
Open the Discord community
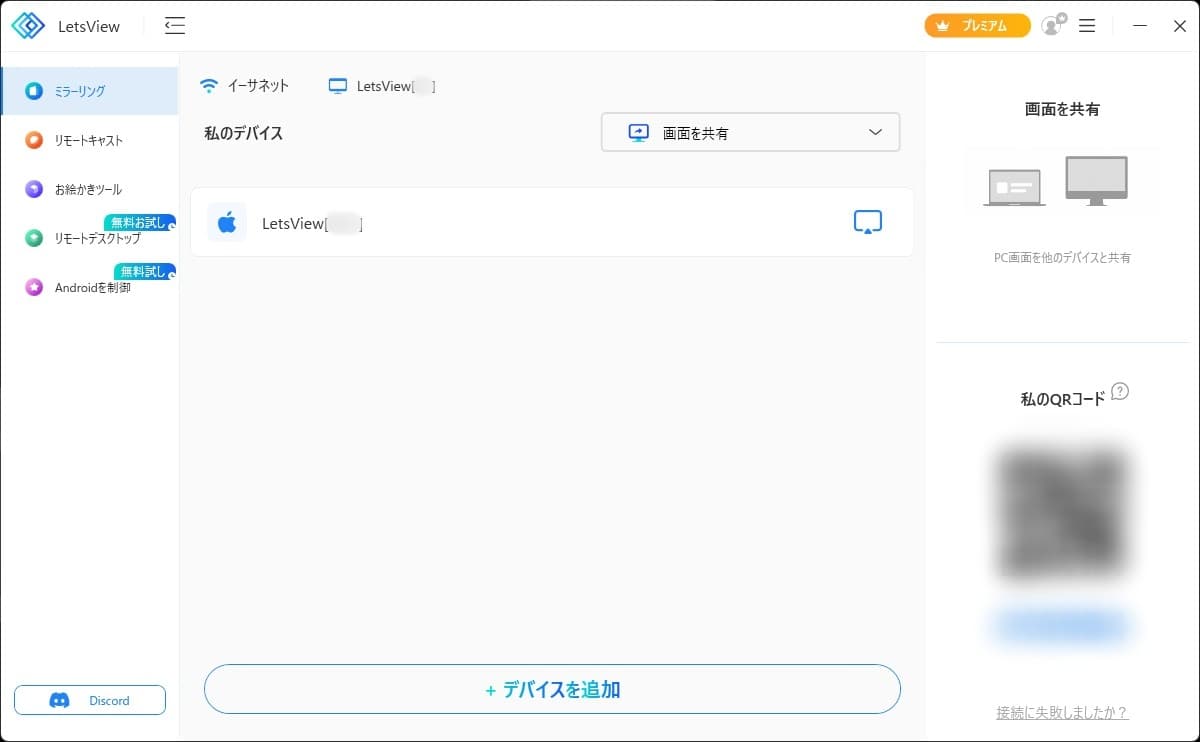click(90, 700)
